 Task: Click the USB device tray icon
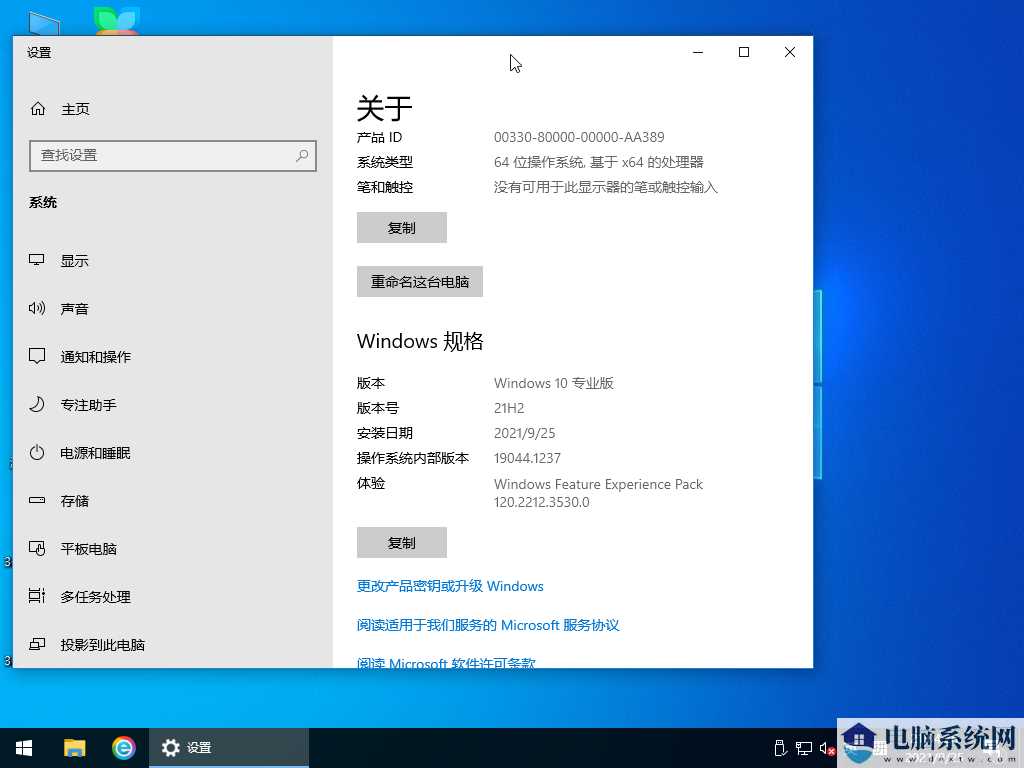pyautogui.click(x=780, y=748)
